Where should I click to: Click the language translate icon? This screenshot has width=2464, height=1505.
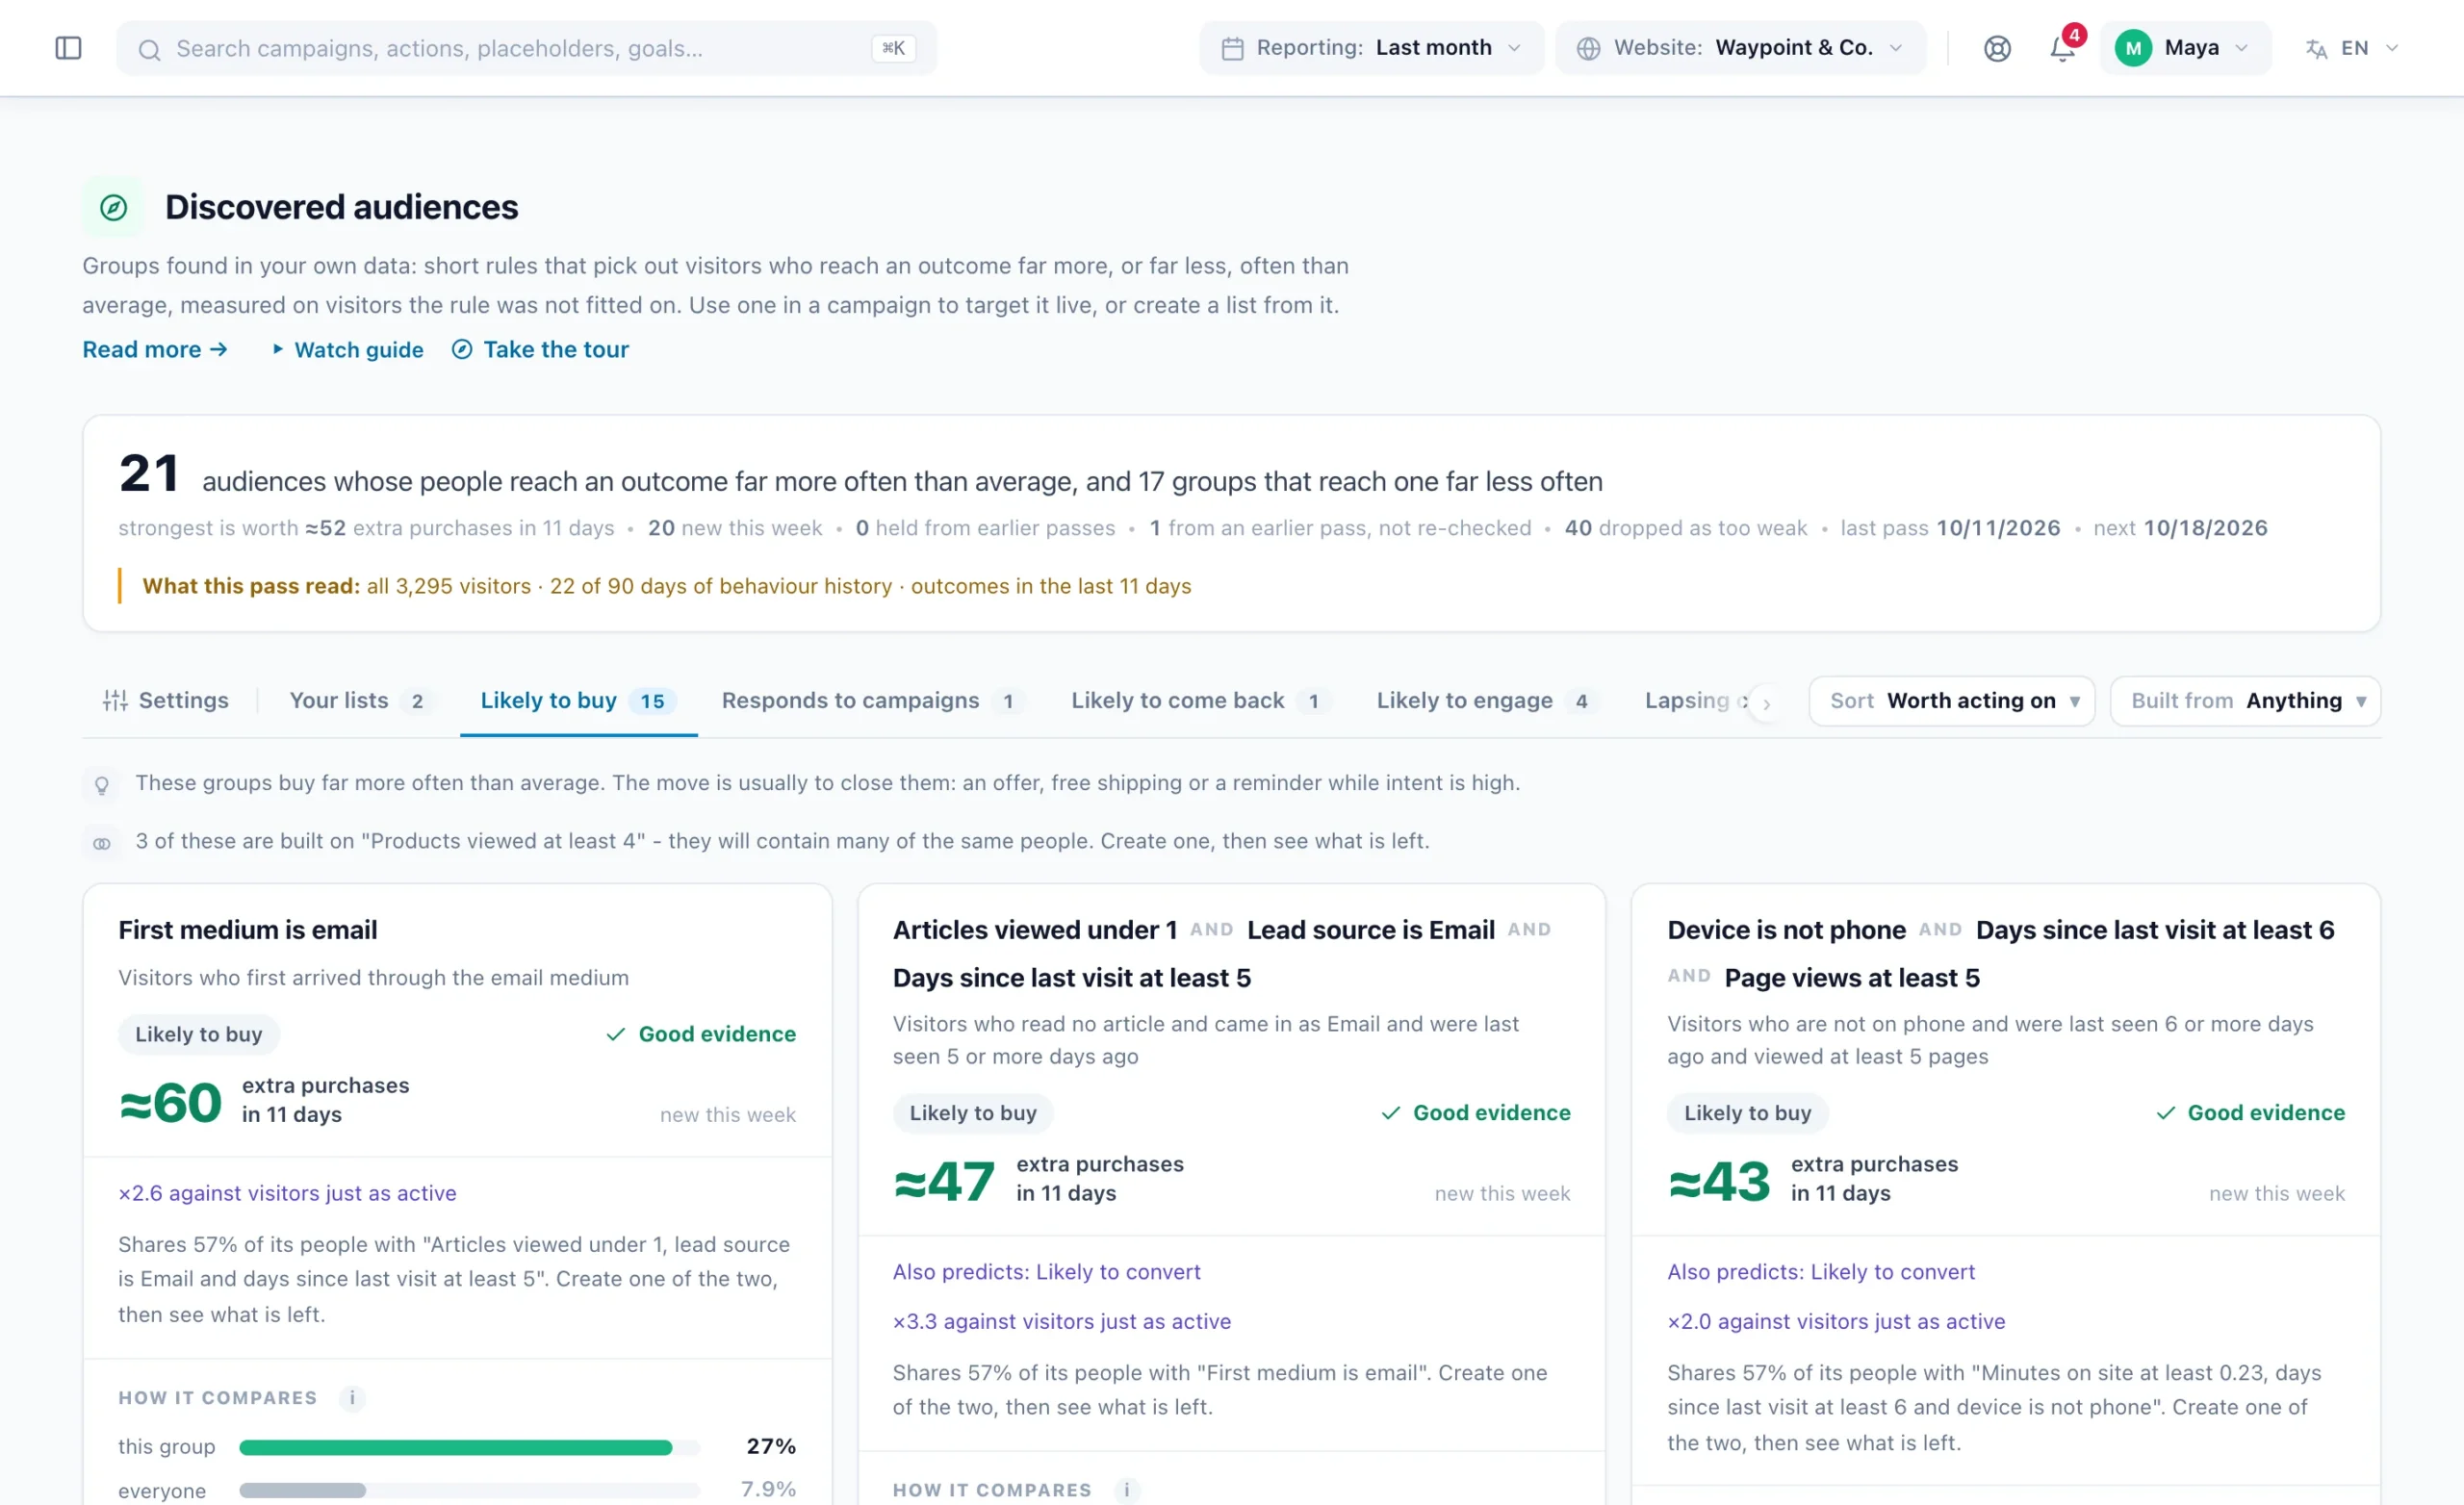[x=2316, y=48]
